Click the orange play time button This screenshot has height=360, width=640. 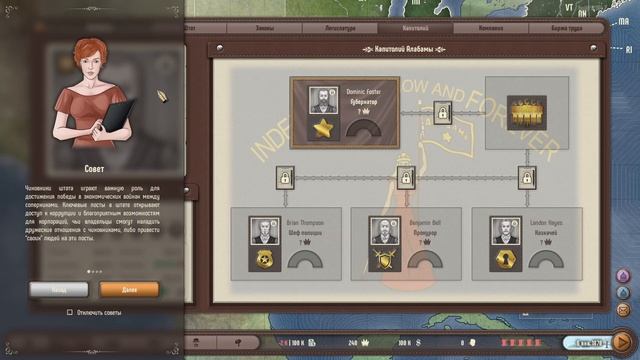click(x=622, y=342)
